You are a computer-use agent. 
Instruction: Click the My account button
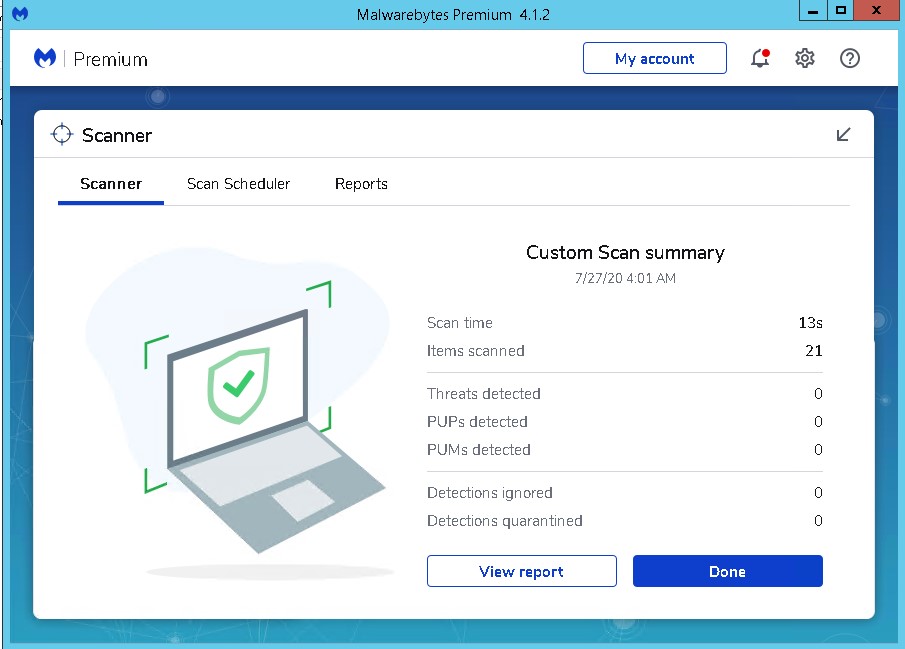(x=655, y=58)
